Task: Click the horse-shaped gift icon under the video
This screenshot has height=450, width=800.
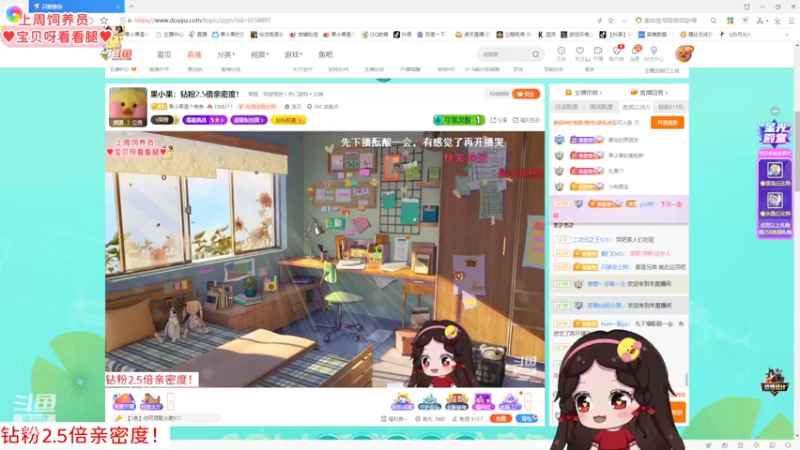Action: click(151, 402)
